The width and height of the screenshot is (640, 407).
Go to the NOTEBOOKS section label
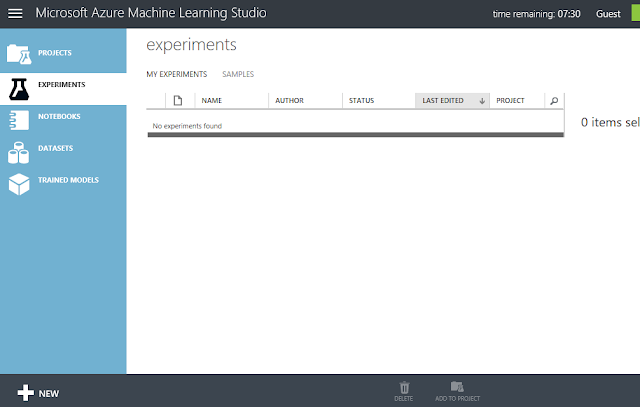click(59, 116)
